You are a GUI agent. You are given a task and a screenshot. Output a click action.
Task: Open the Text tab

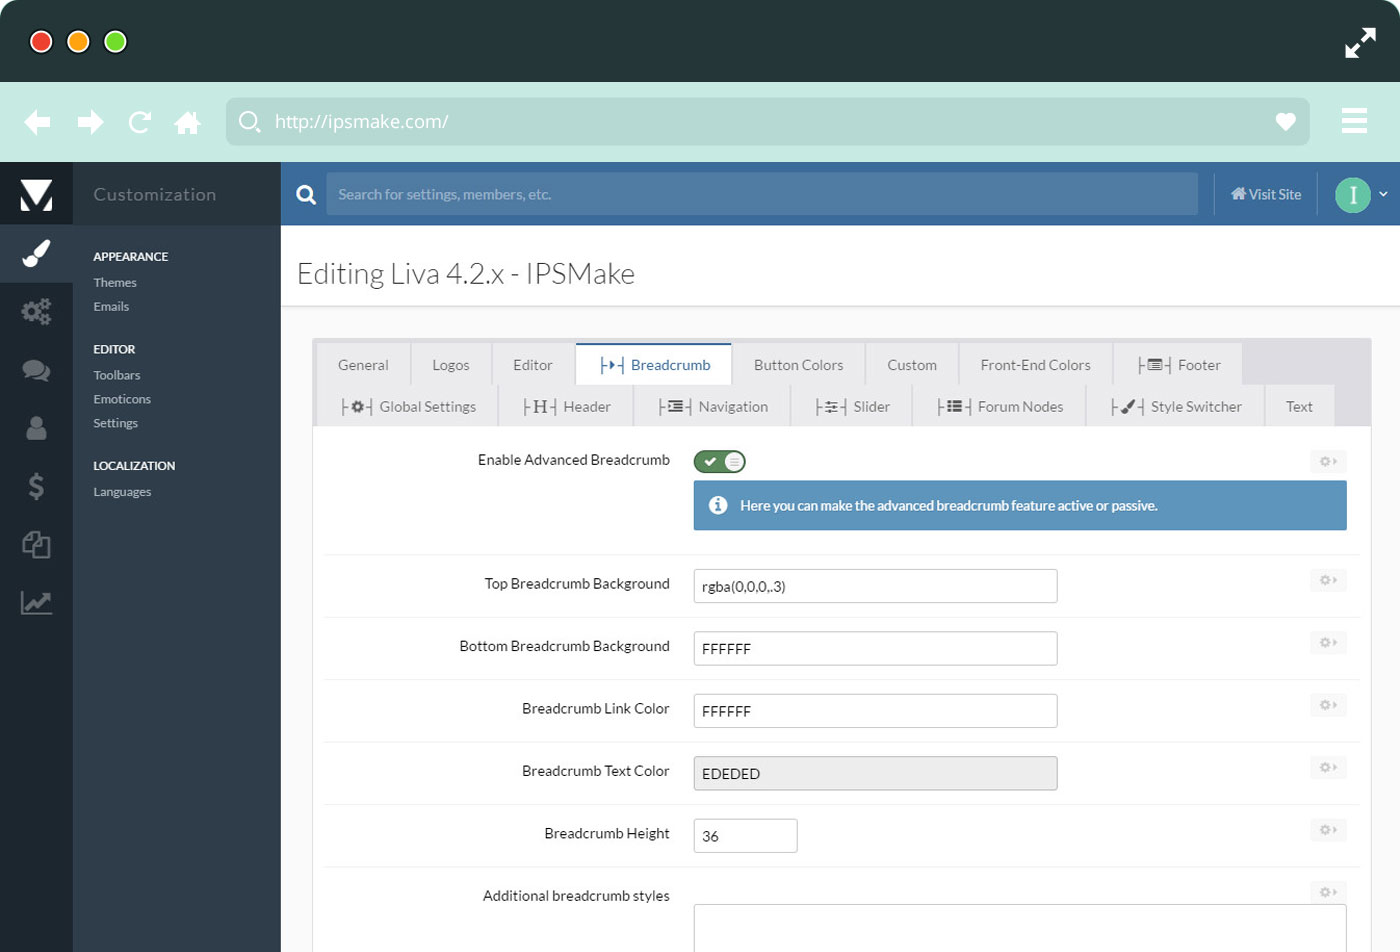[1299, 406]
